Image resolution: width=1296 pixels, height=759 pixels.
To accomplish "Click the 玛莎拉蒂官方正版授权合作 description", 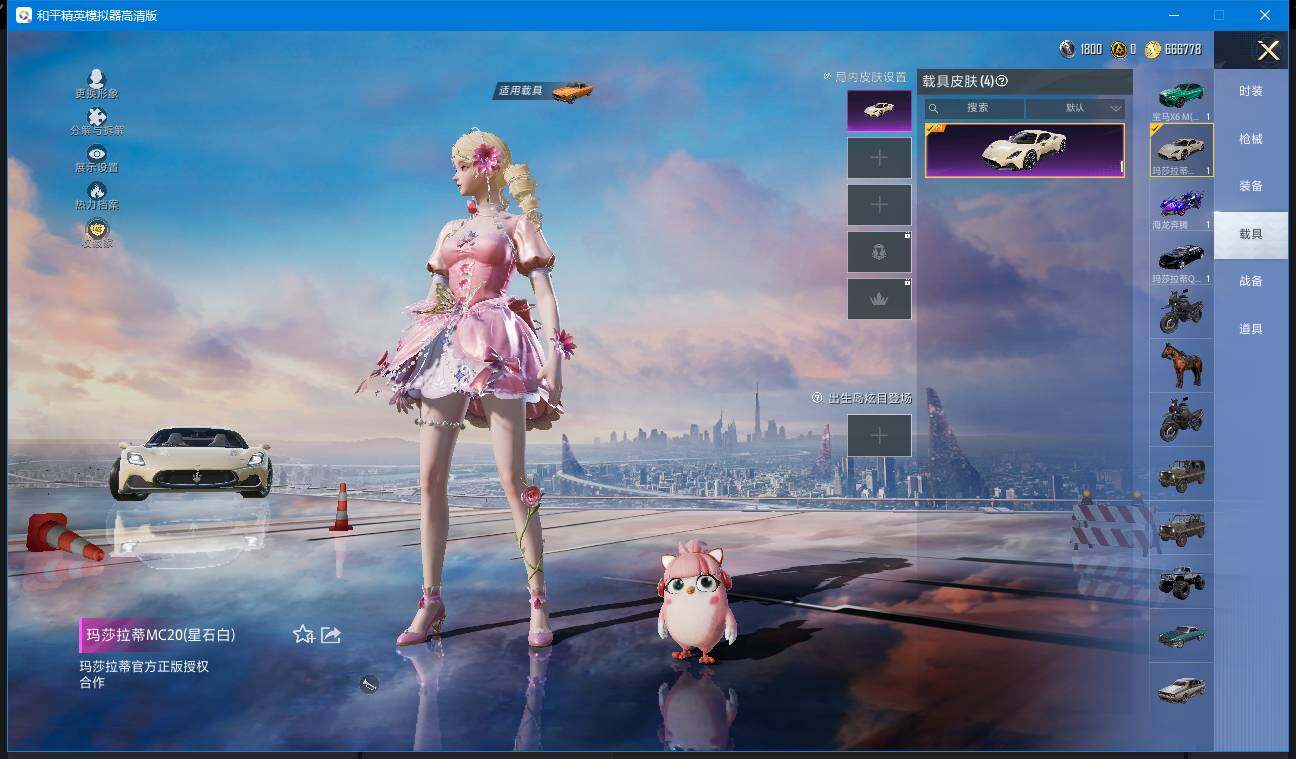I will (144, 674).
